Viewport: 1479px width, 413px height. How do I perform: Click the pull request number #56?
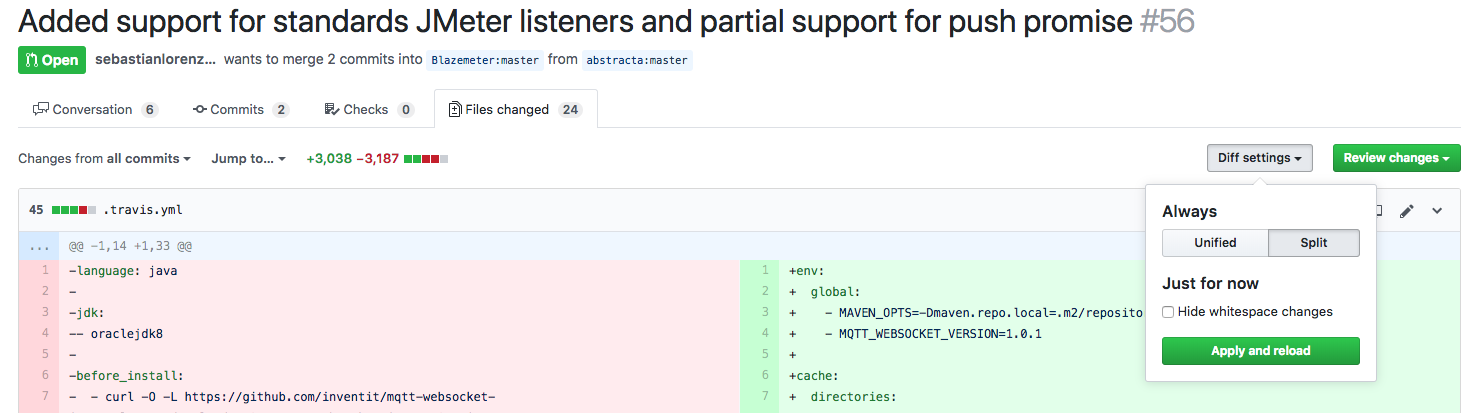pyautogui.click(x=1167, y=21)
